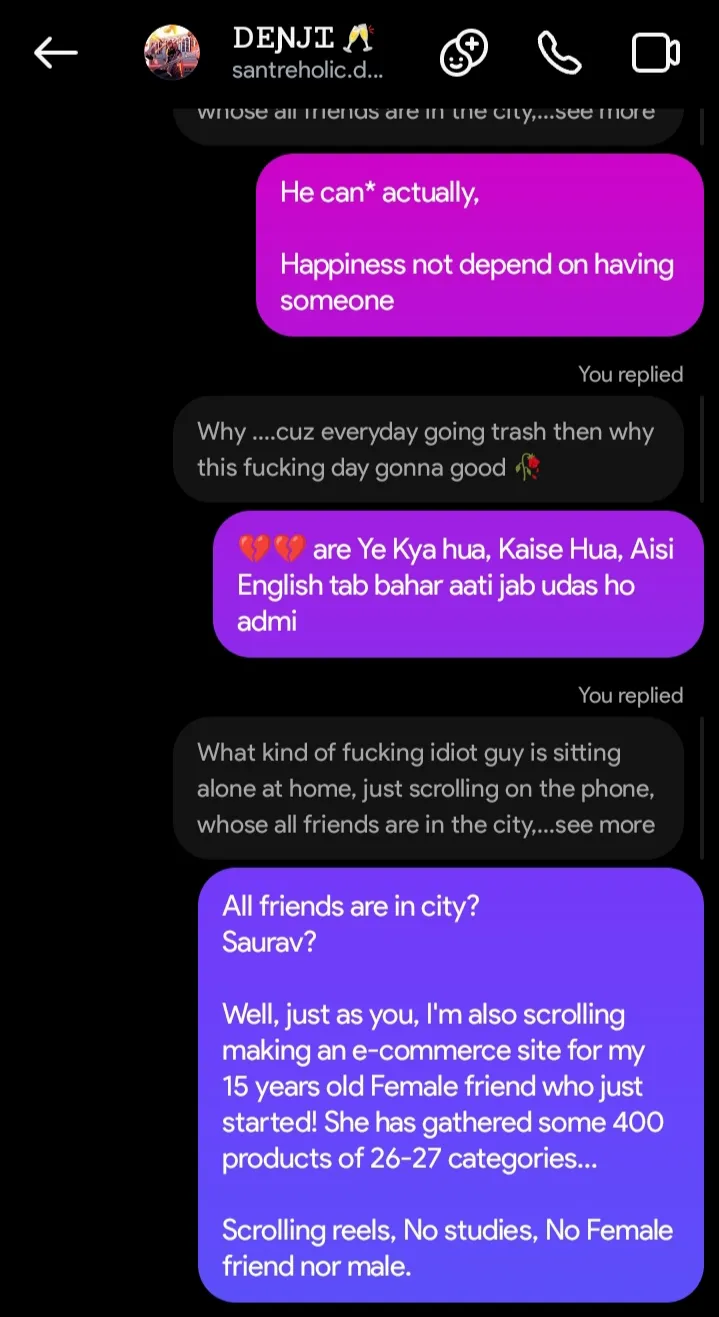719x1317 pixels.
Task: Select the broken hearts Hinglish message bubble
Action: [x=458, y=585]
